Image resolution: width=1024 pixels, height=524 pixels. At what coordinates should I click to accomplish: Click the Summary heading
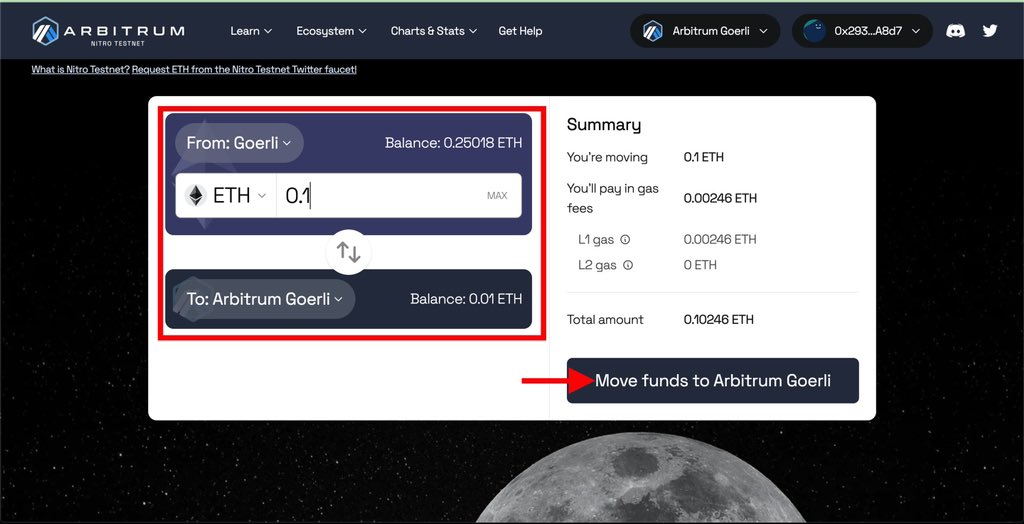click(603, 125)
